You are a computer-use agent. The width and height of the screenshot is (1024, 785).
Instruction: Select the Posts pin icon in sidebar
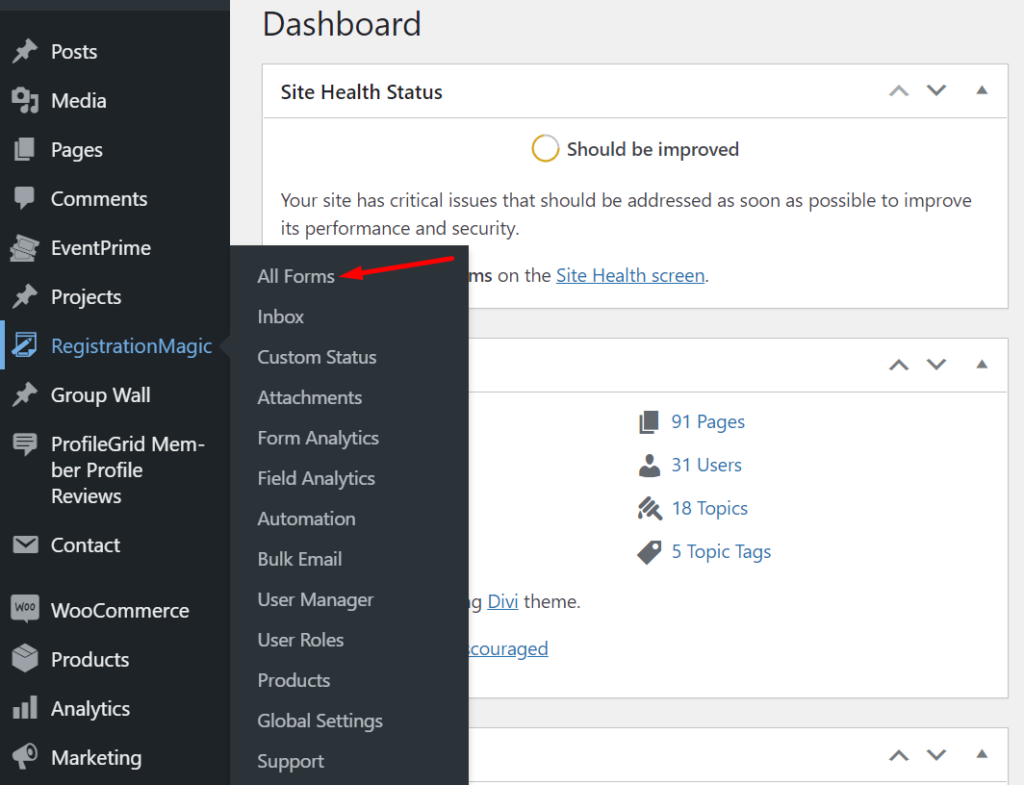point(25,51)
